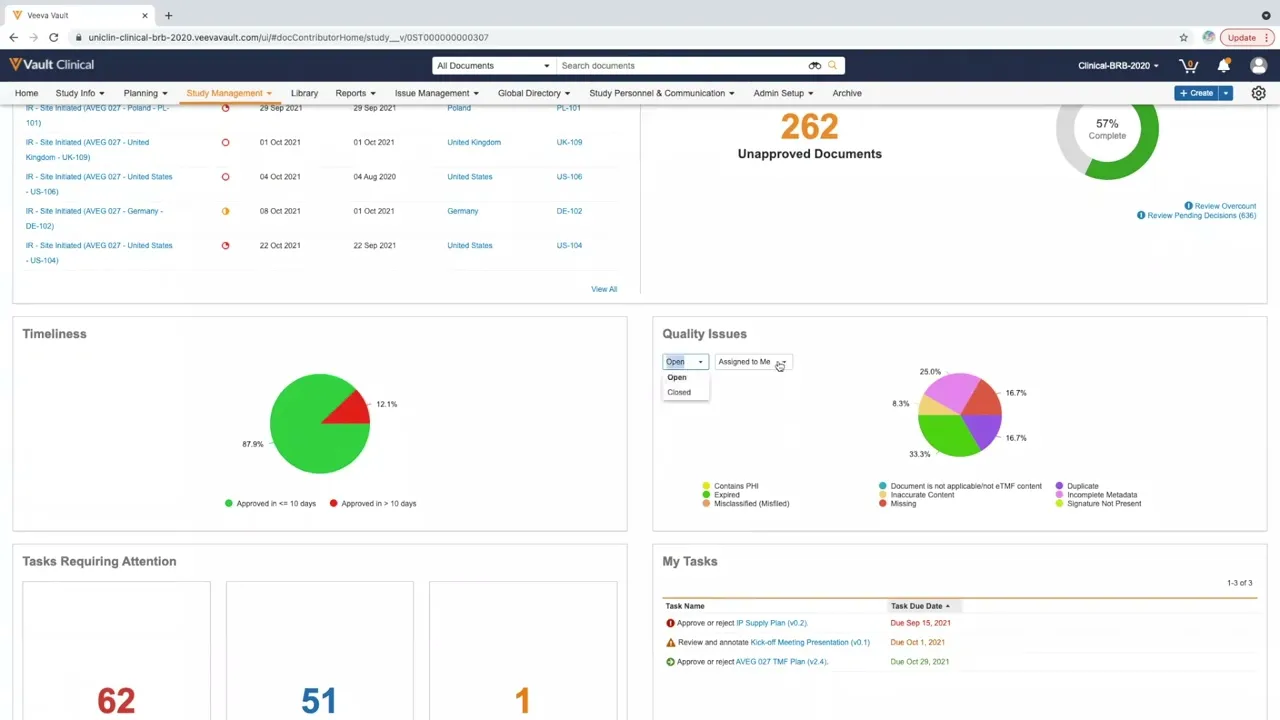Open the notifications bell
The width and height of the screenshot is (1280, 720).
(1223, 66)
